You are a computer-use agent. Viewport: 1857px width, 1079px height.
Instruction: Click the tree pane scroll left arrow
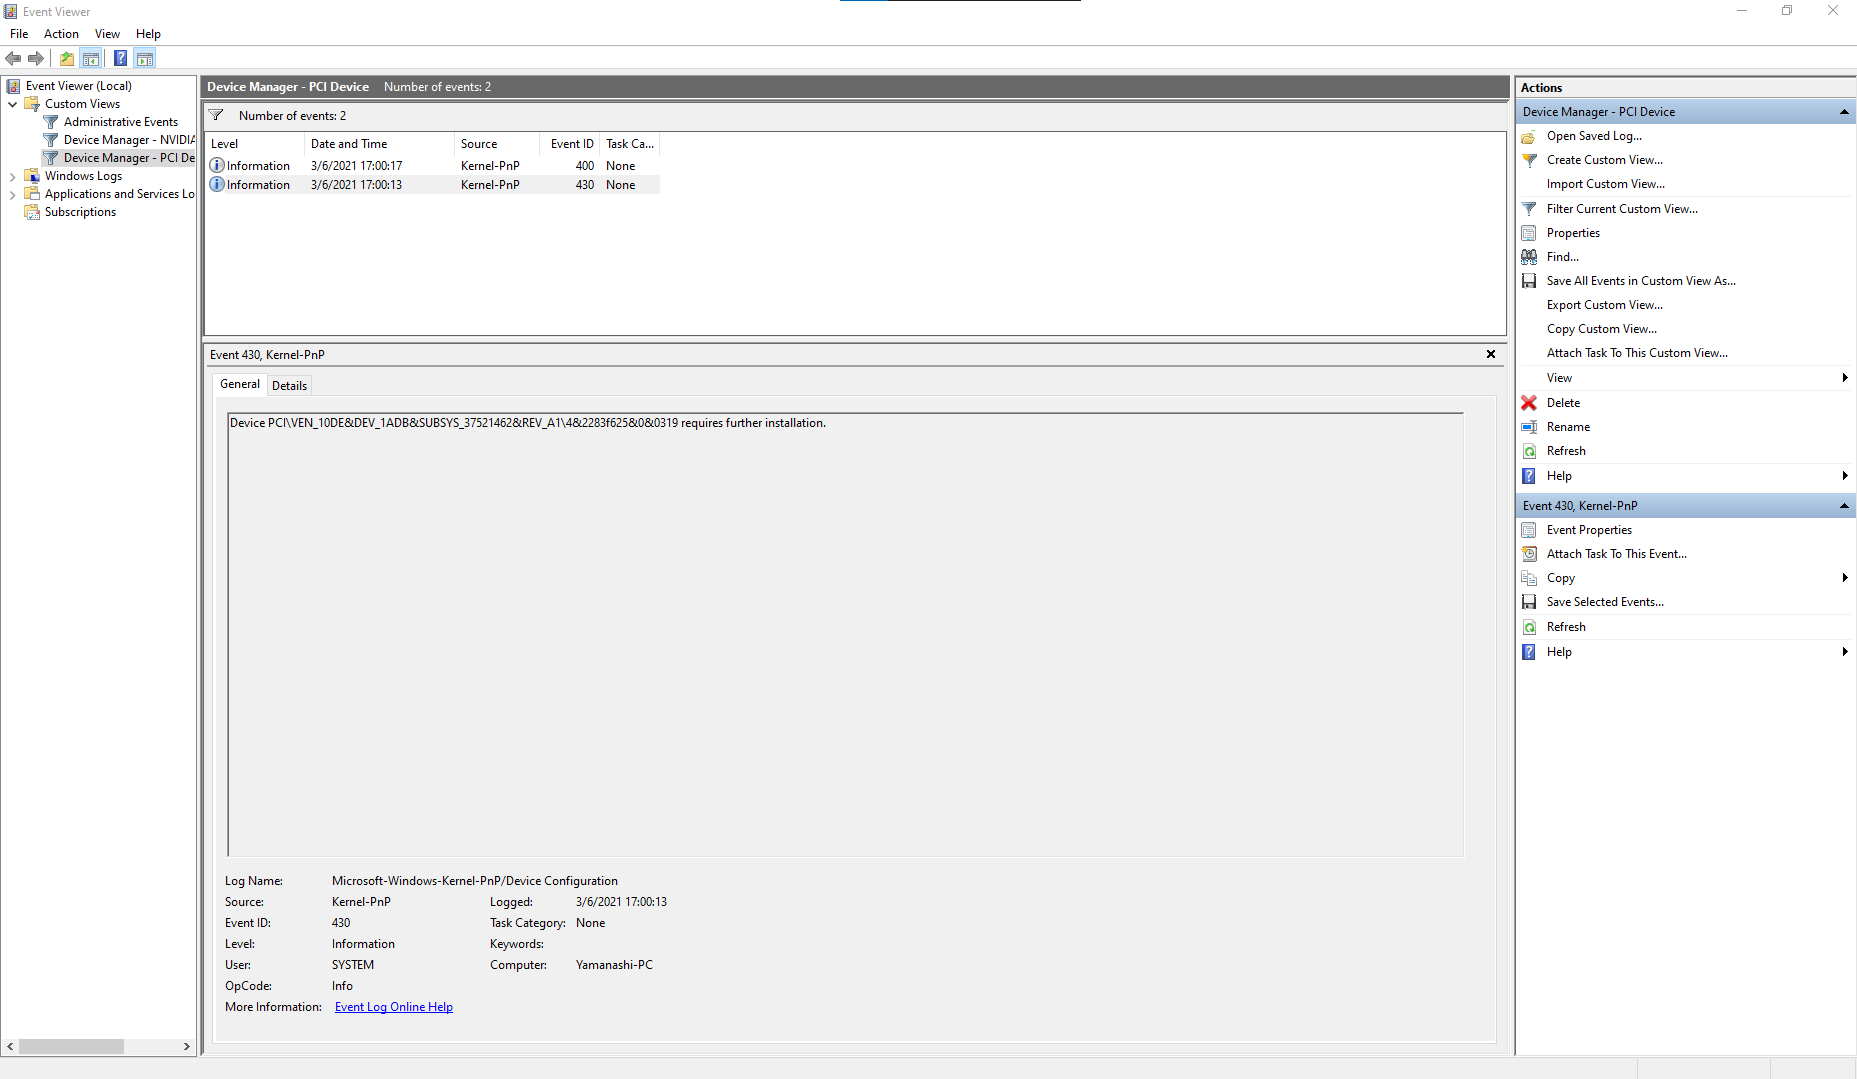(10, 1046)
